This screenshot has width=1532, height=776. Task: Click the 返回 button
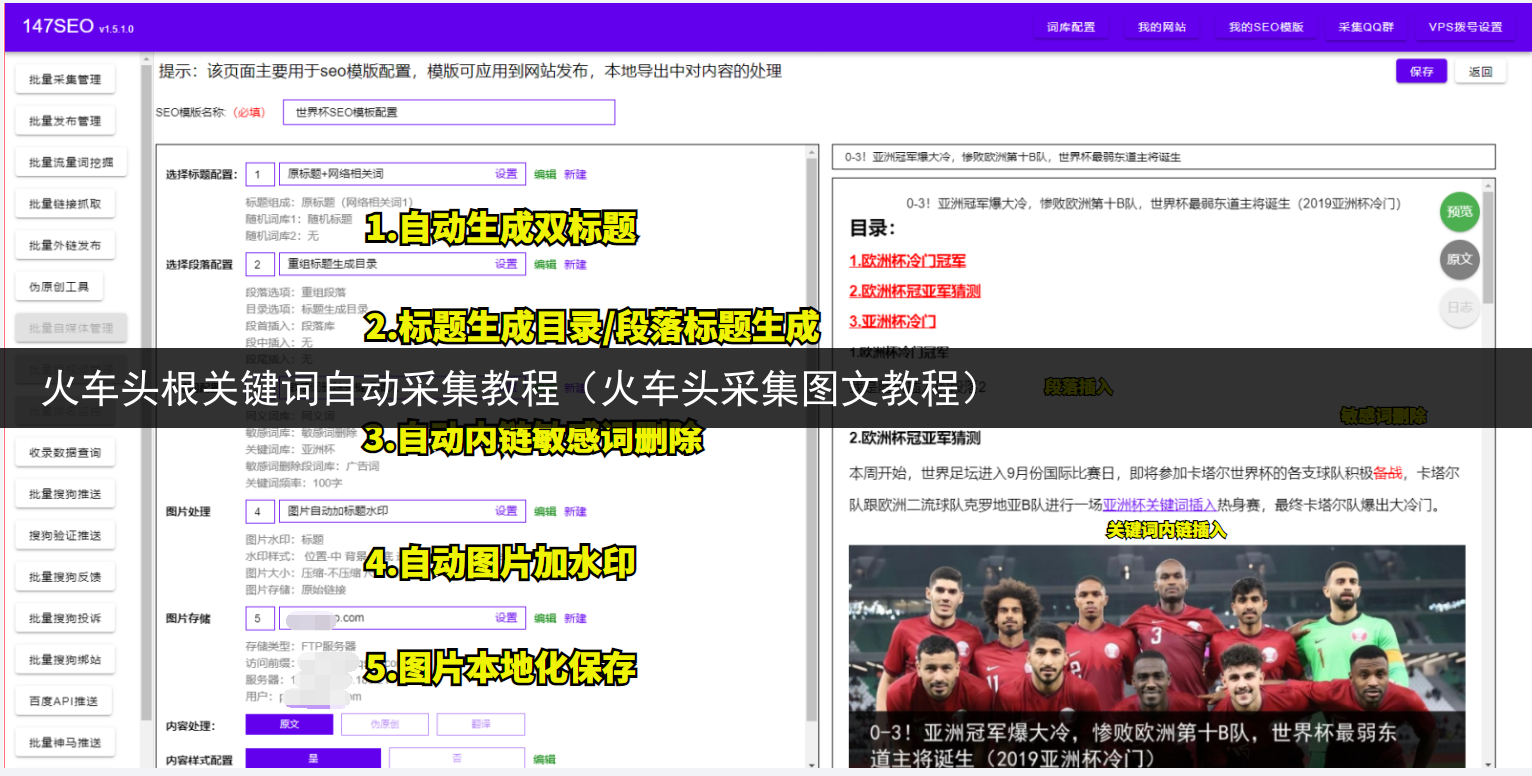click(x=1480, y=71)
